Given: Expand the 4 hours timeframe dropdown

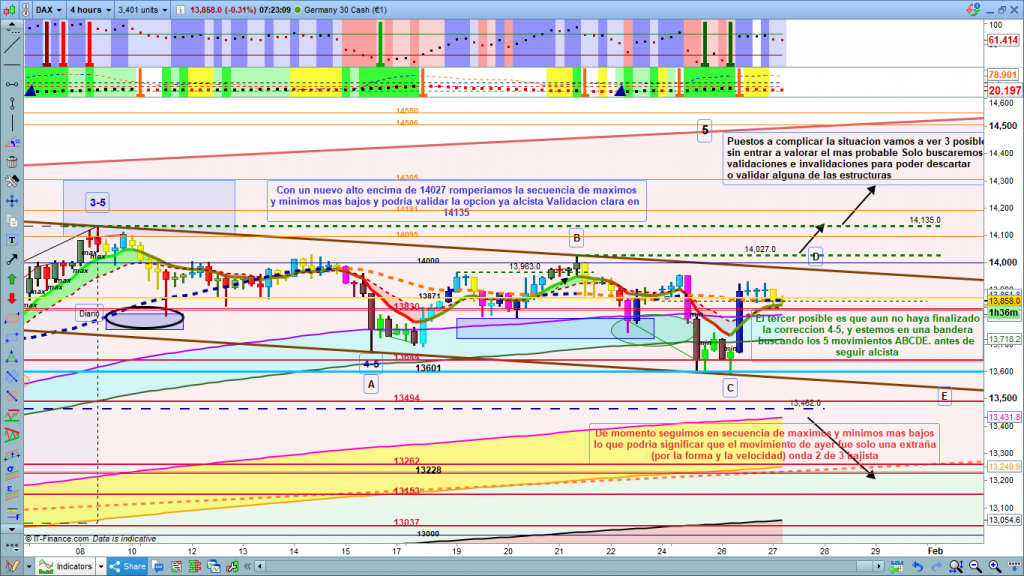Looking at the screenshot, I should coord(89,9).
